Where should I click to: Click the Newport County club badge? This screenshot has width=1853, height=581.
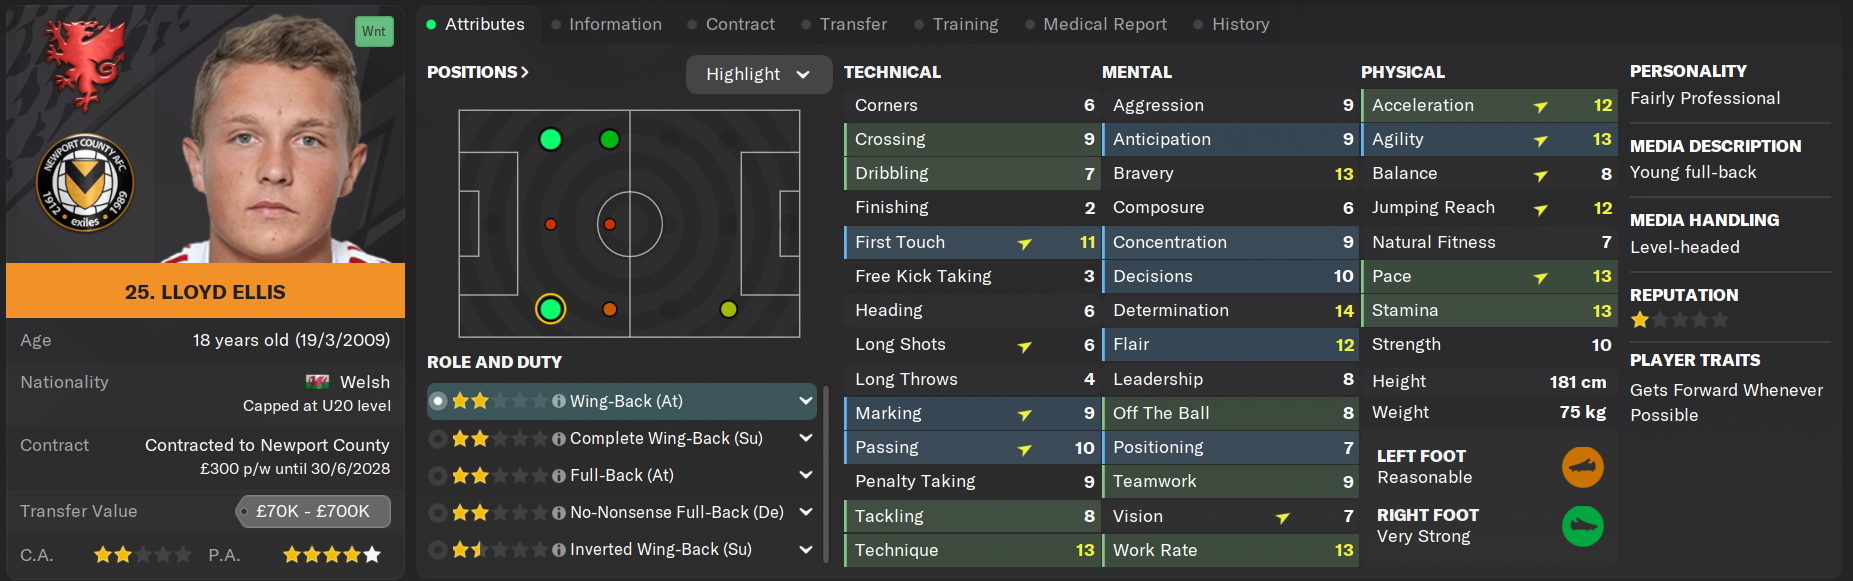click(84, 183)
